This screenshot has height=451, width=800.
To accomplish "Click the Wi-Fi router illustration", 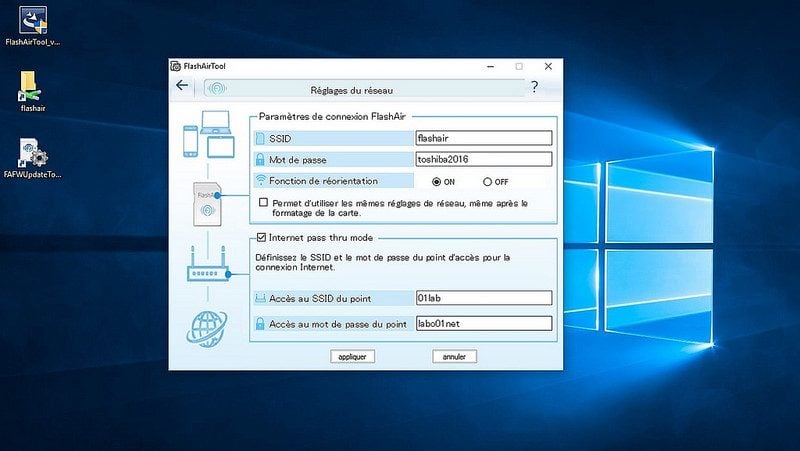I will (x=208, y=264).
